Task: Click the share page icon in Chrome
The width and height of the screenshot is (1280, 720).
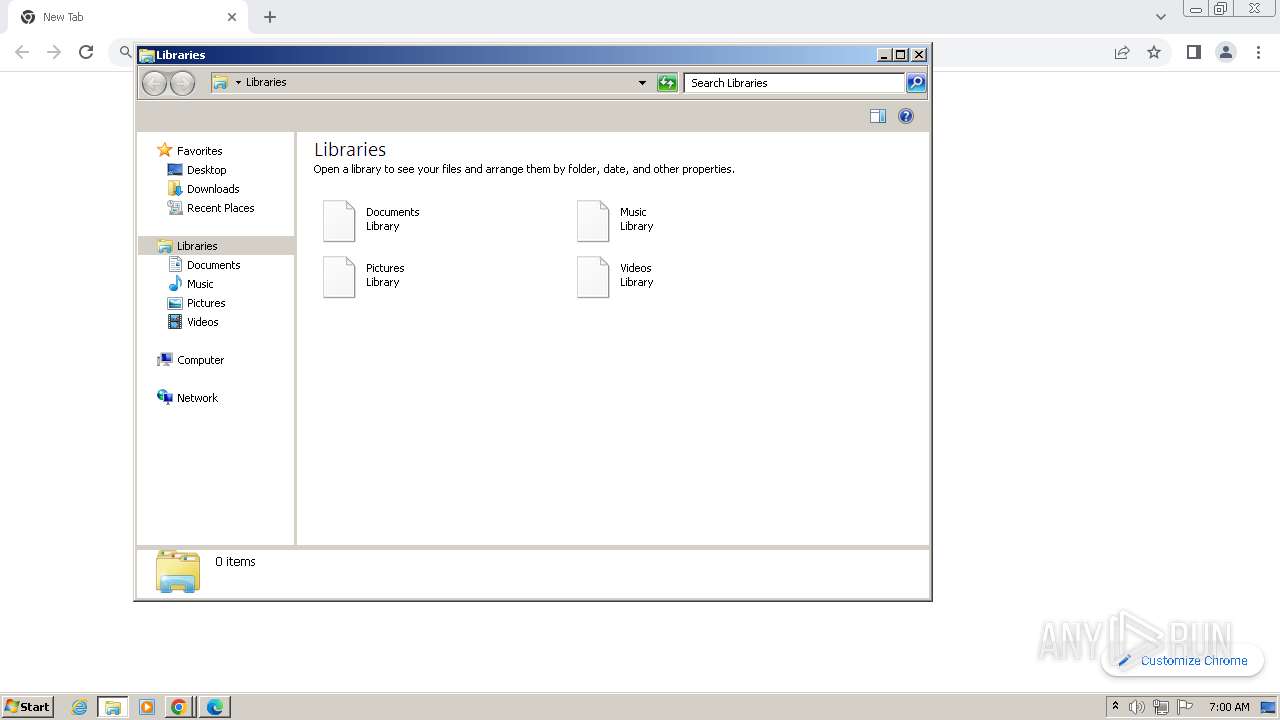Action: [x=1122, y=52]
